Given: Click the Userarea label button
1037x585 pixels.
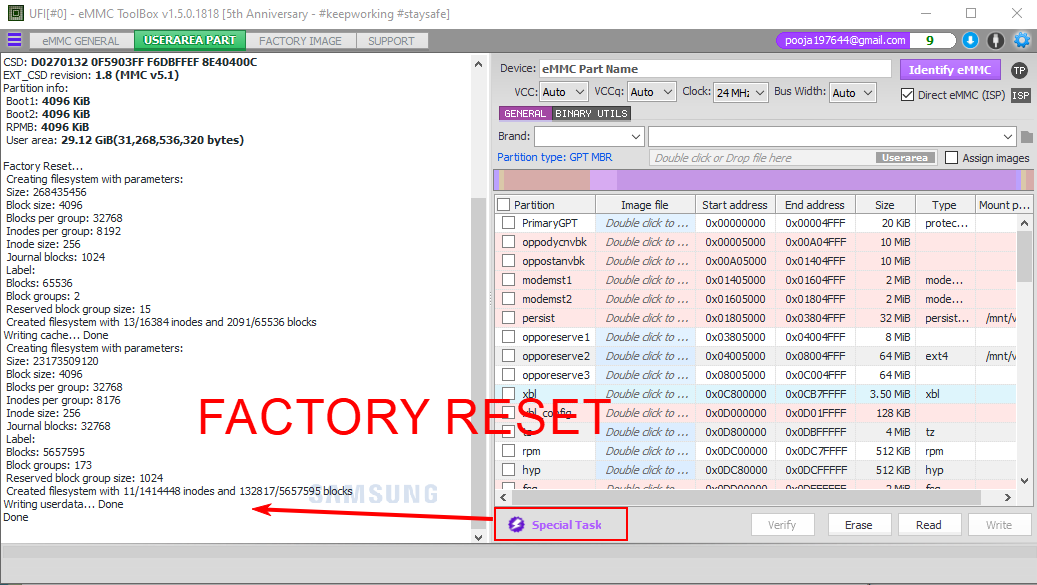Looking at the screenshot, I should [x=905, y=158].
